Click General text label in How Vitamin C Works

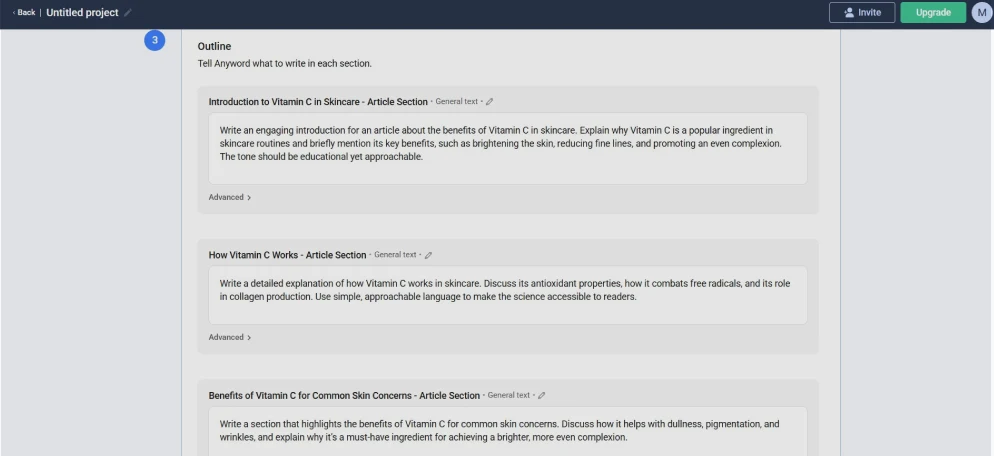(x=395, y=255)
